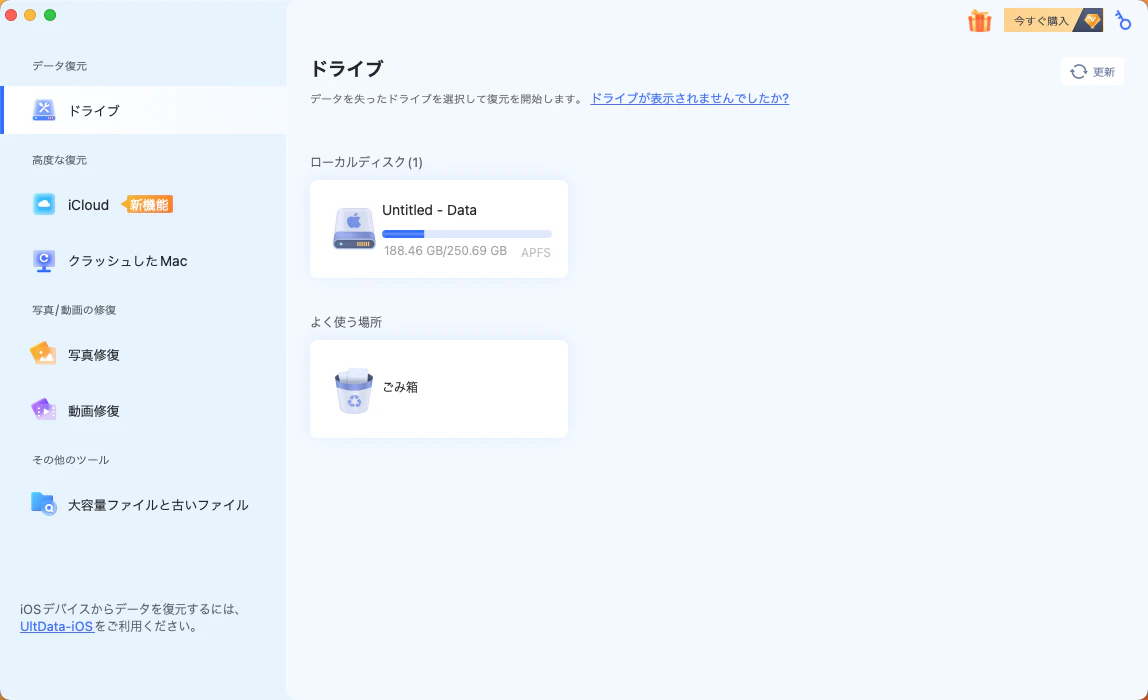Open 動画修復 in the sidebar
This screenshot has width=1148, height=700.
94,412
